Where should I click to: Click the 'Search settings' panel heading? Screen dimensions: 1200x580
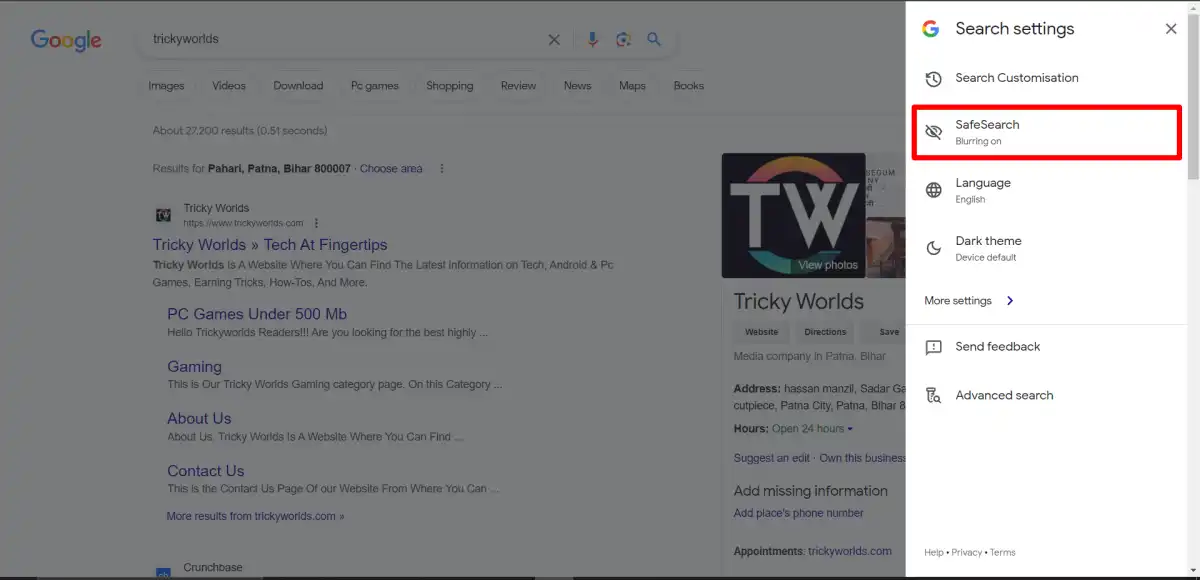pyautogui.click(x=1015, y=29)
